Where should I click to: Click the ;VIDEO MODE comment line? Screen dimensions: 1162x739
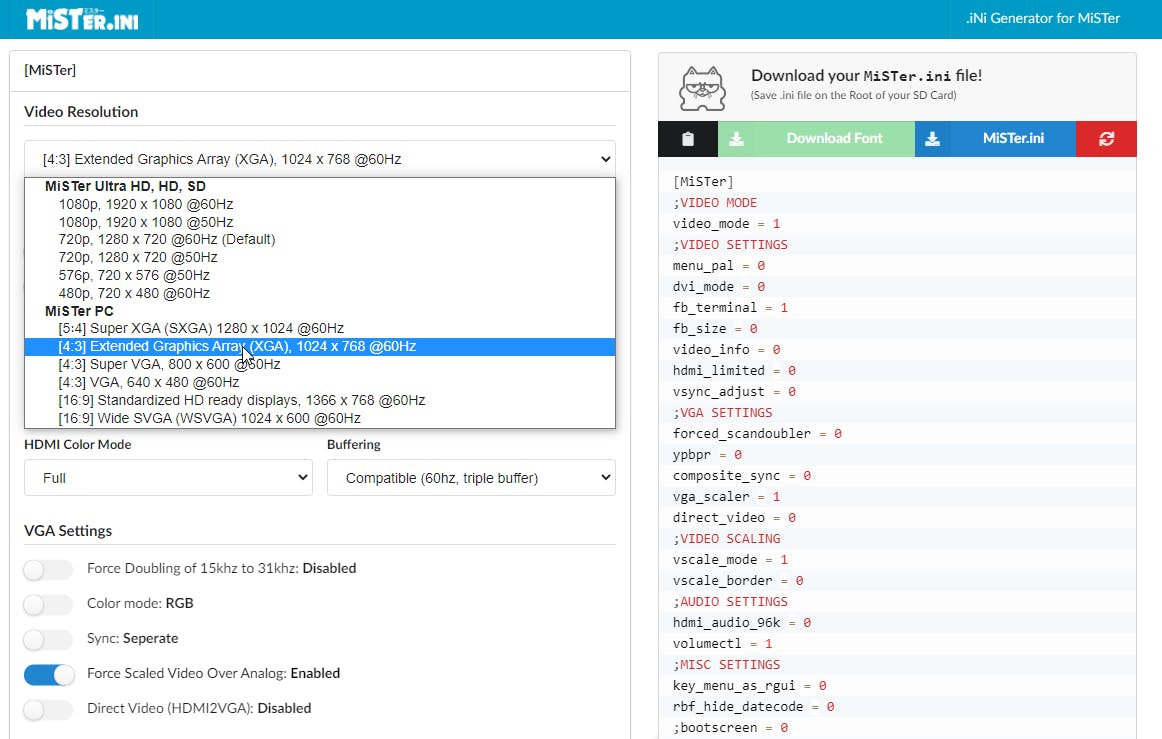tap(897, 202)
